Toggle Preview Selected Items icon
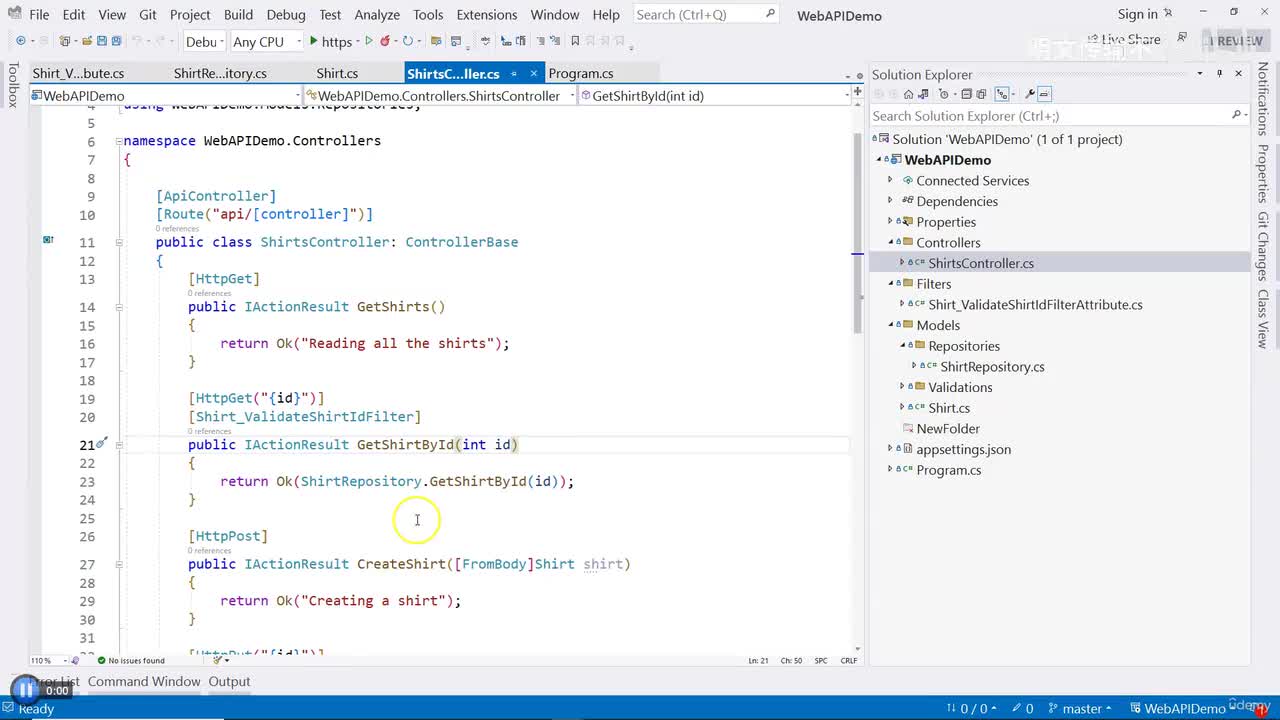This screenshot has height=720, width=1280. [1045, 94]
